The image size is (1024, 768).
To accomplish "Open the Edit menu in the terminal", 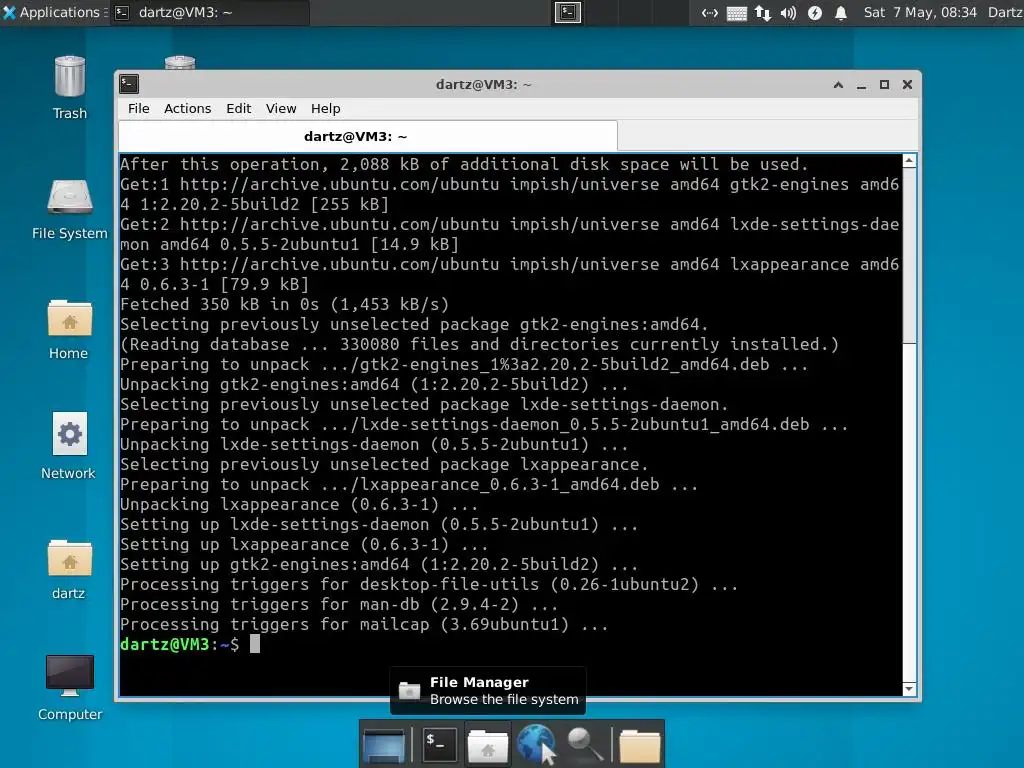I will coord(238,108).
